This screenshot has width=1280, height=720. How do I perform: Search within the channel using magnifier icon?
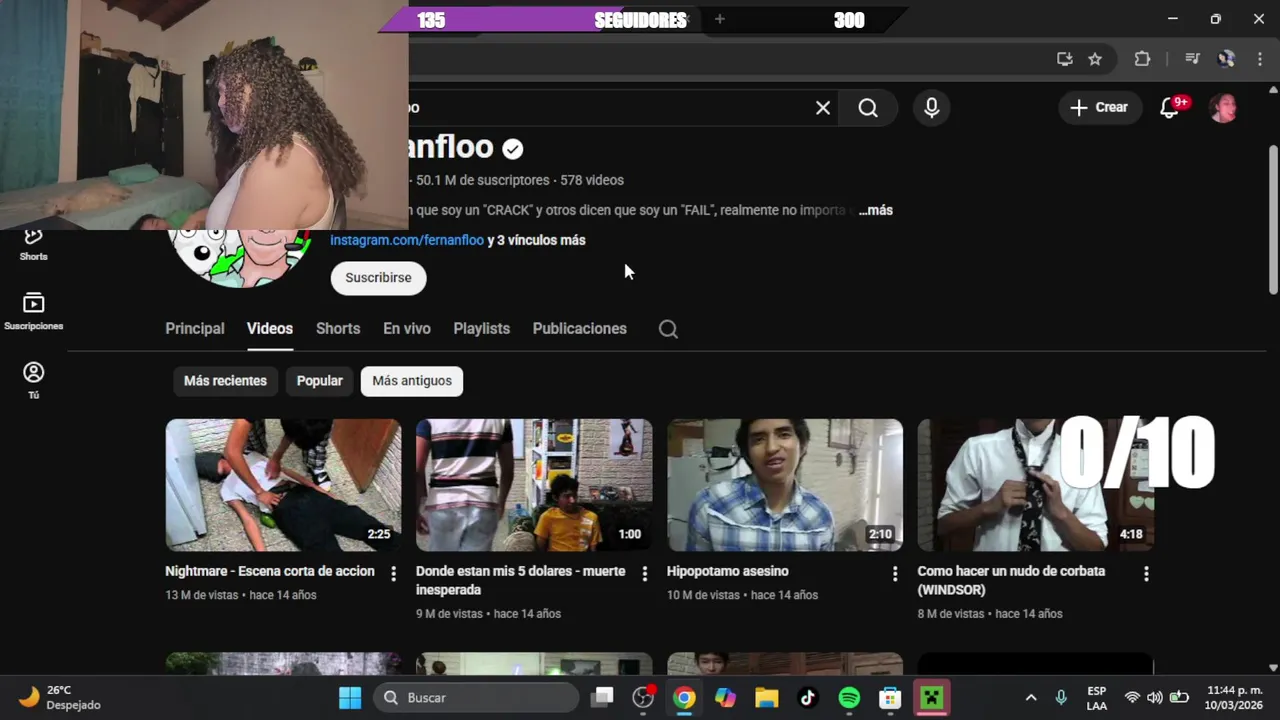point(668,329)
